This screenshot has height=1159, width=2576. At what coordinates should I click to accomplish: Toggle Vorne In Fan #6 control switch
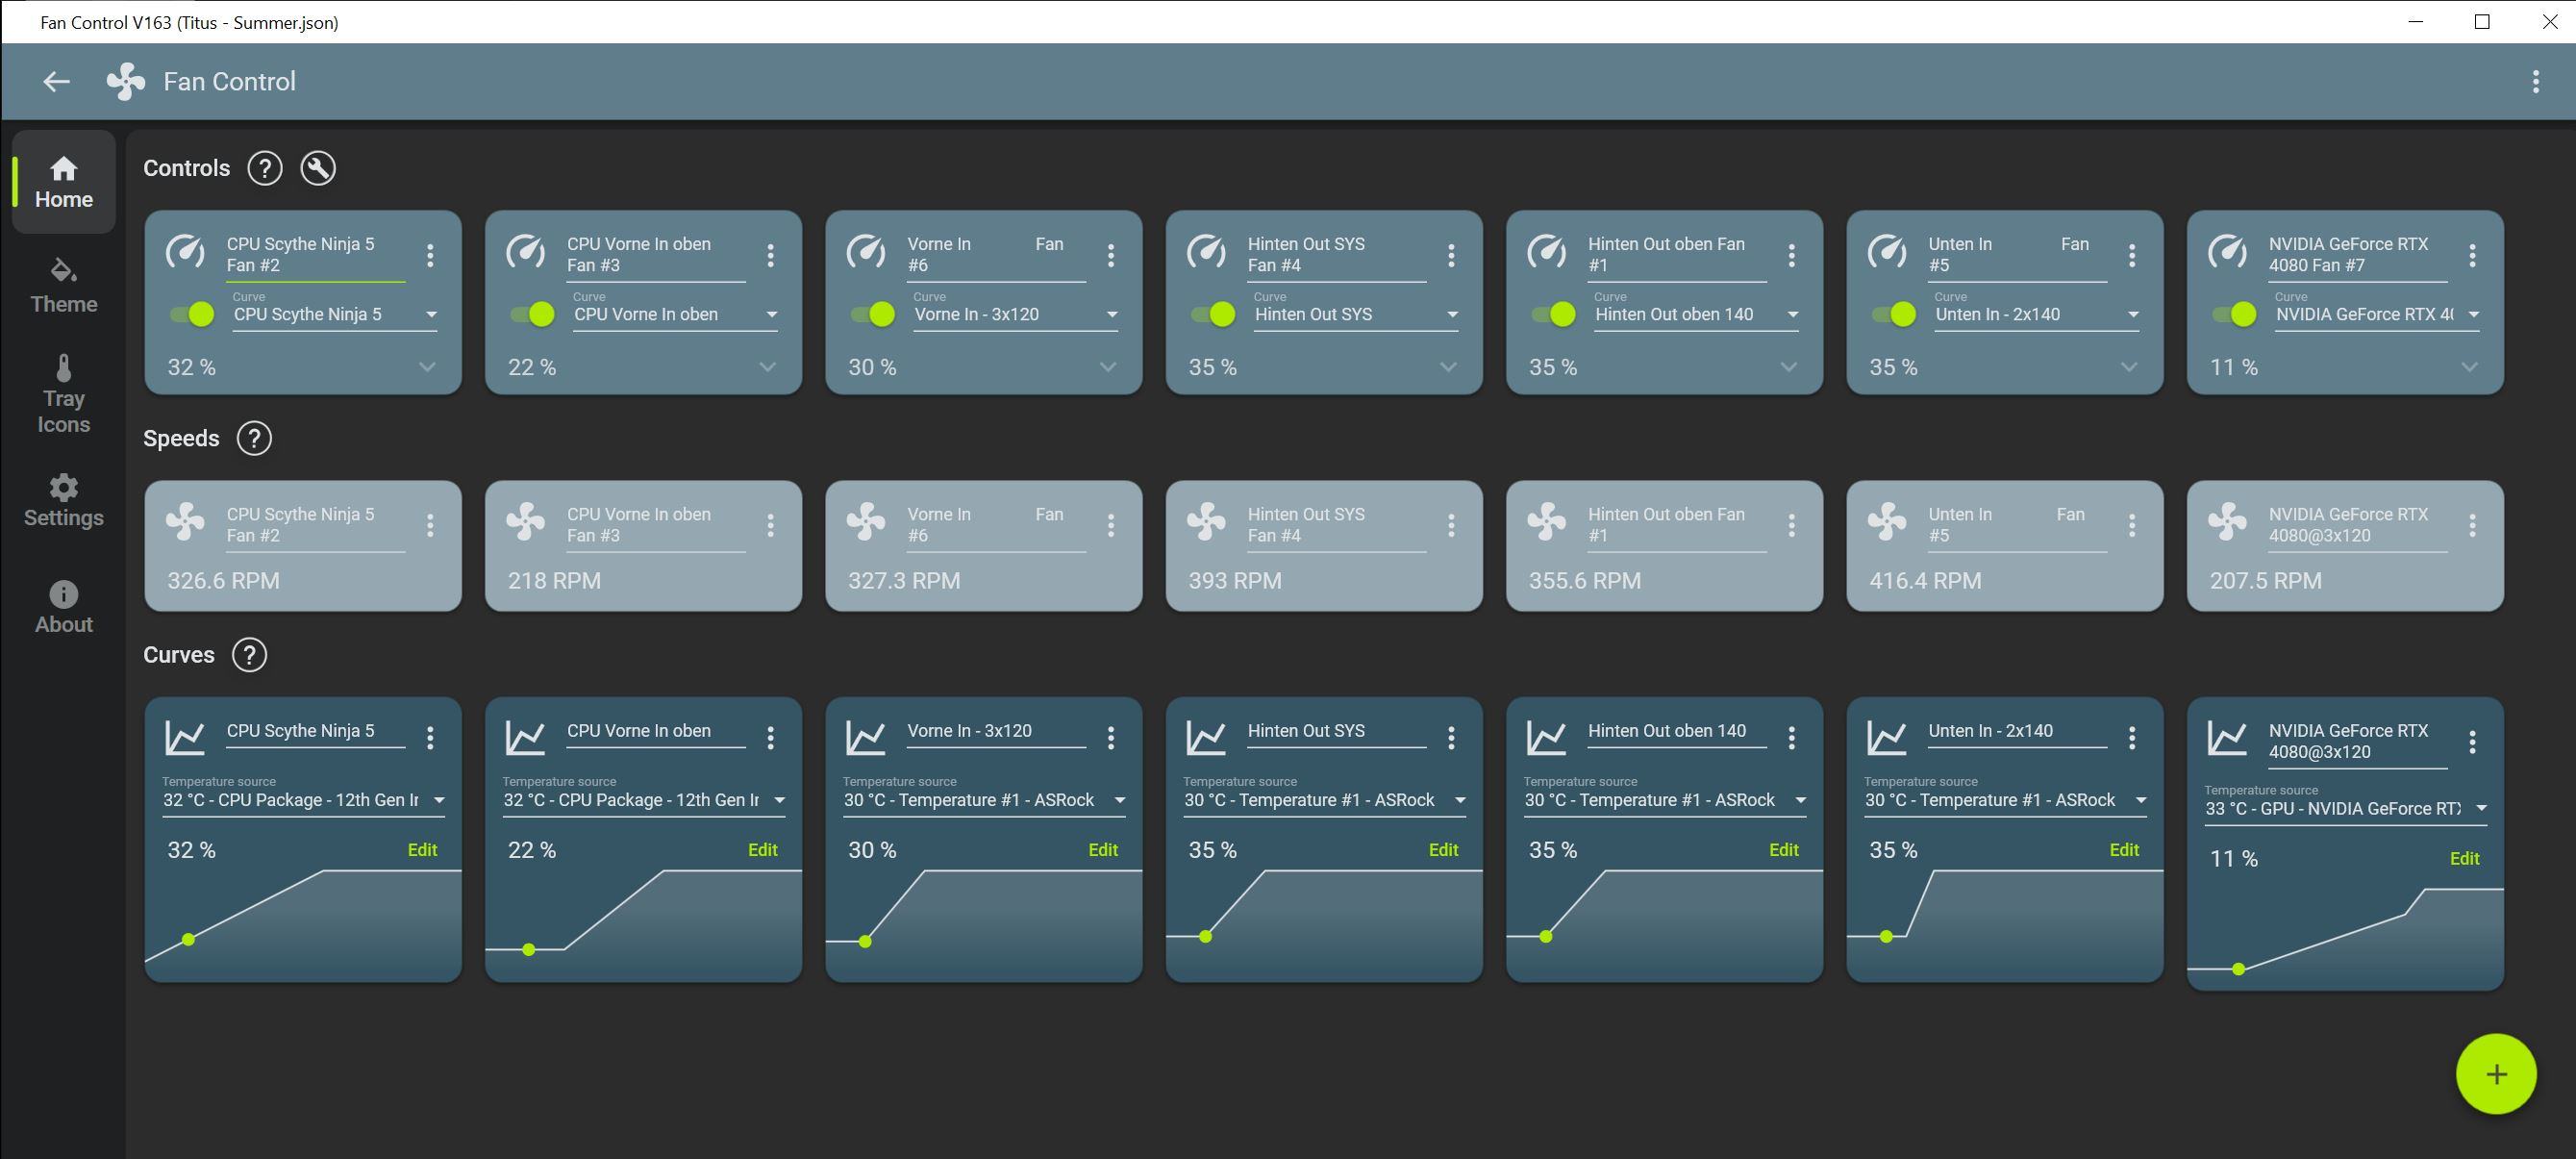[x=873, y=314]
